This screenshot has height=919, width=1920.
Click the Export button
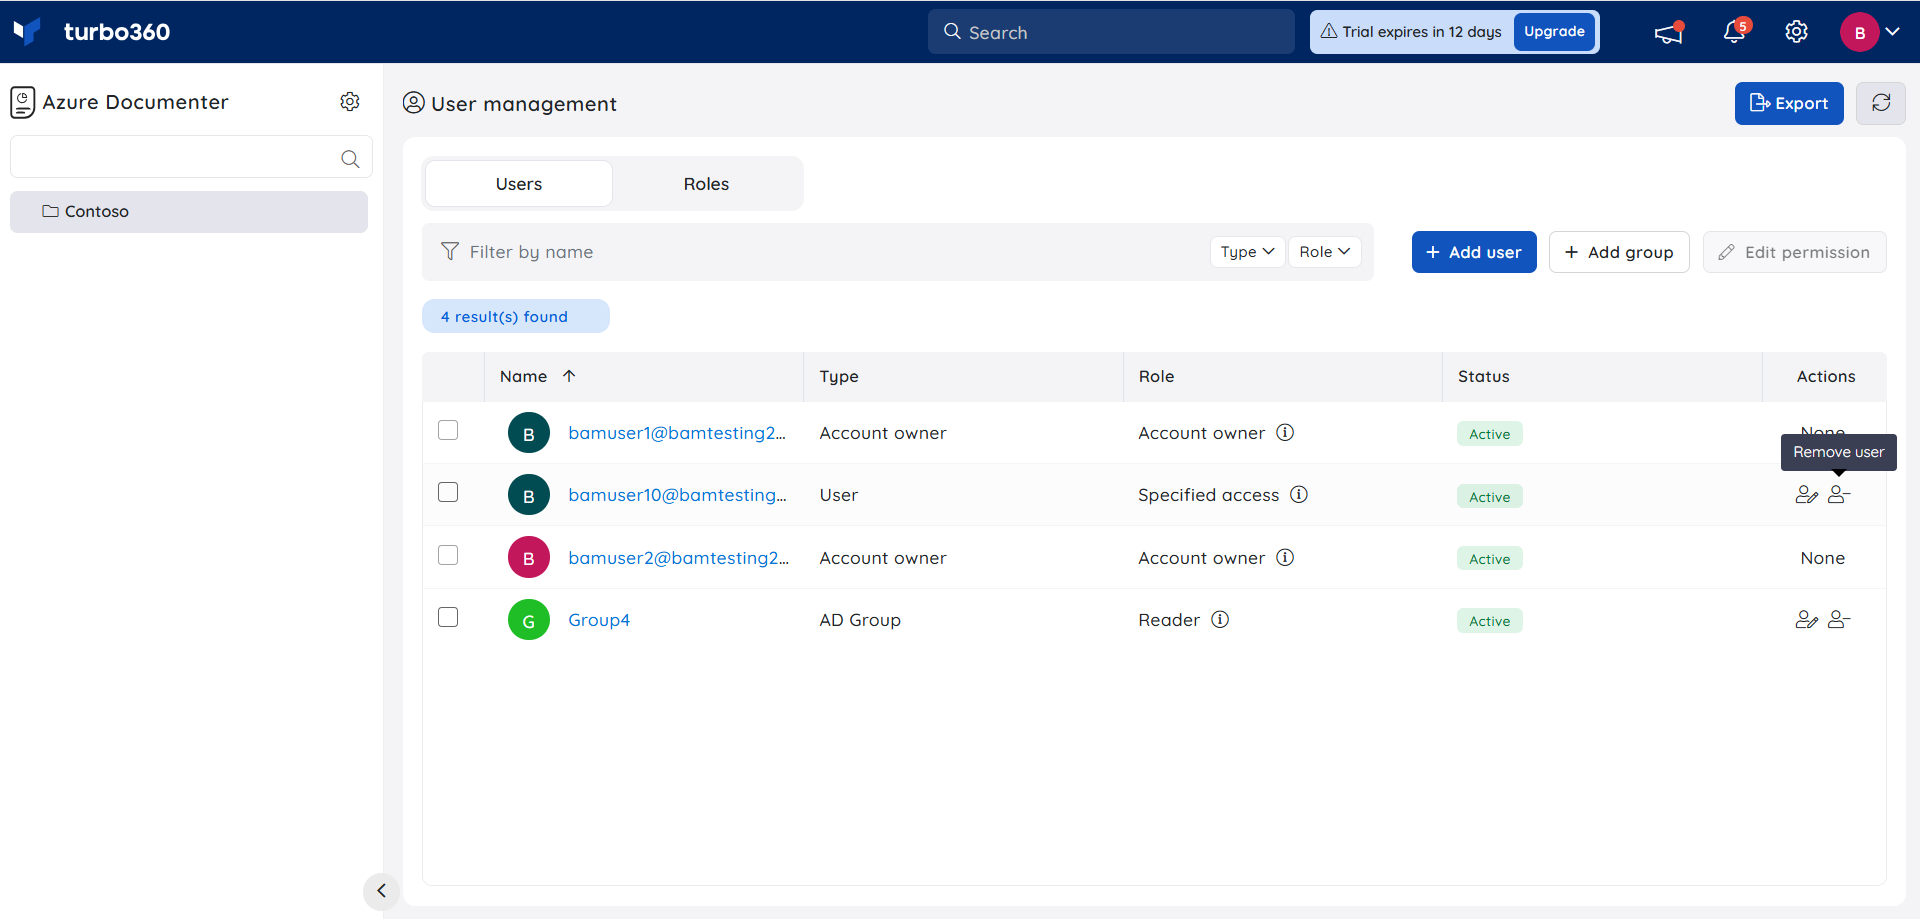(1789, 103)
